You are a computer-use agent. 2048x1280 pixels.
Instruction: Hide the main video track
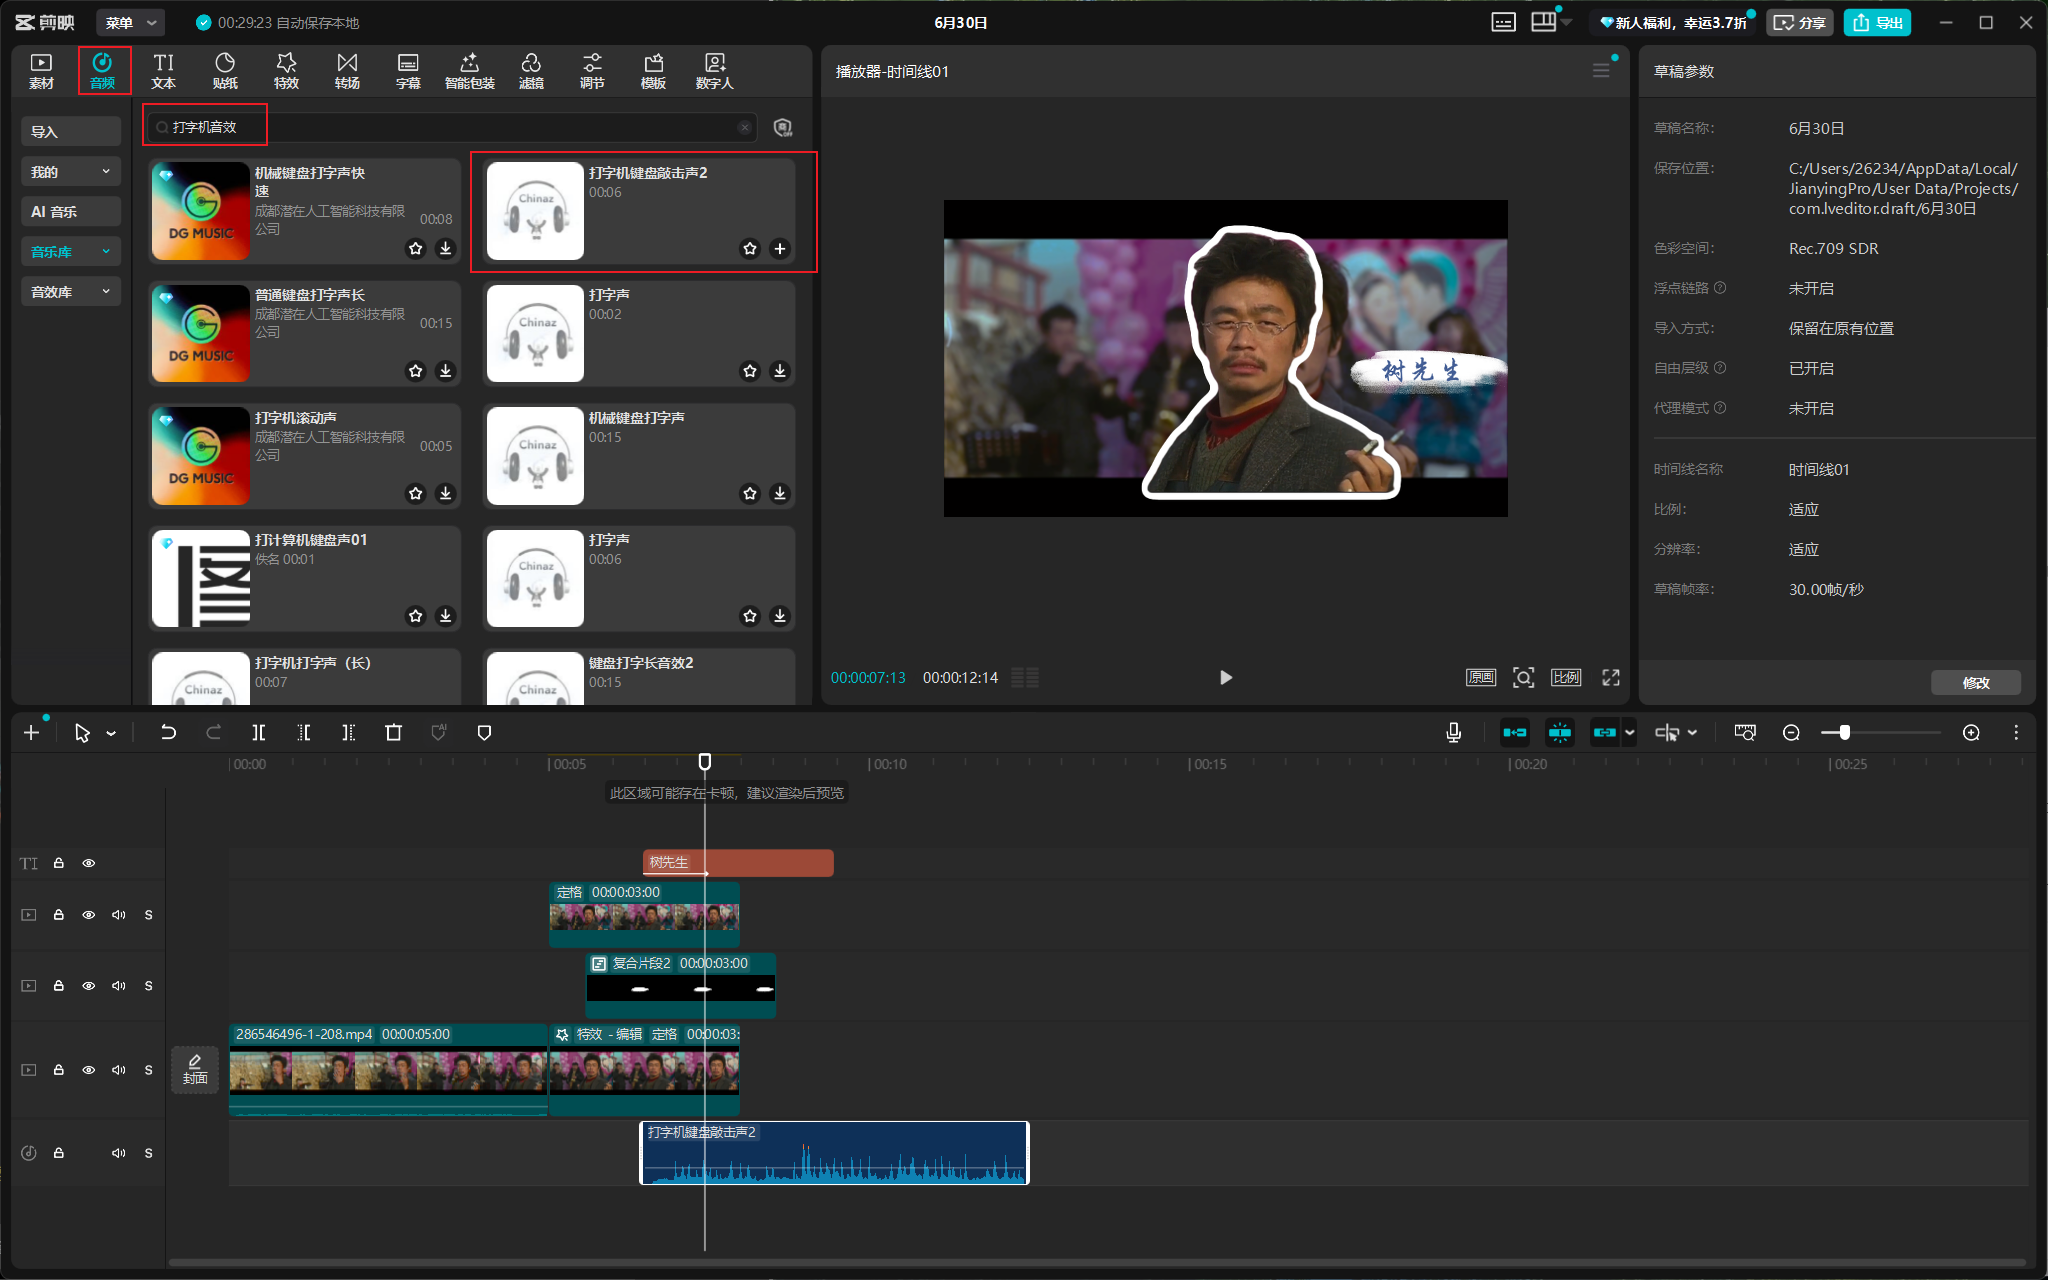click(89, 1070)
